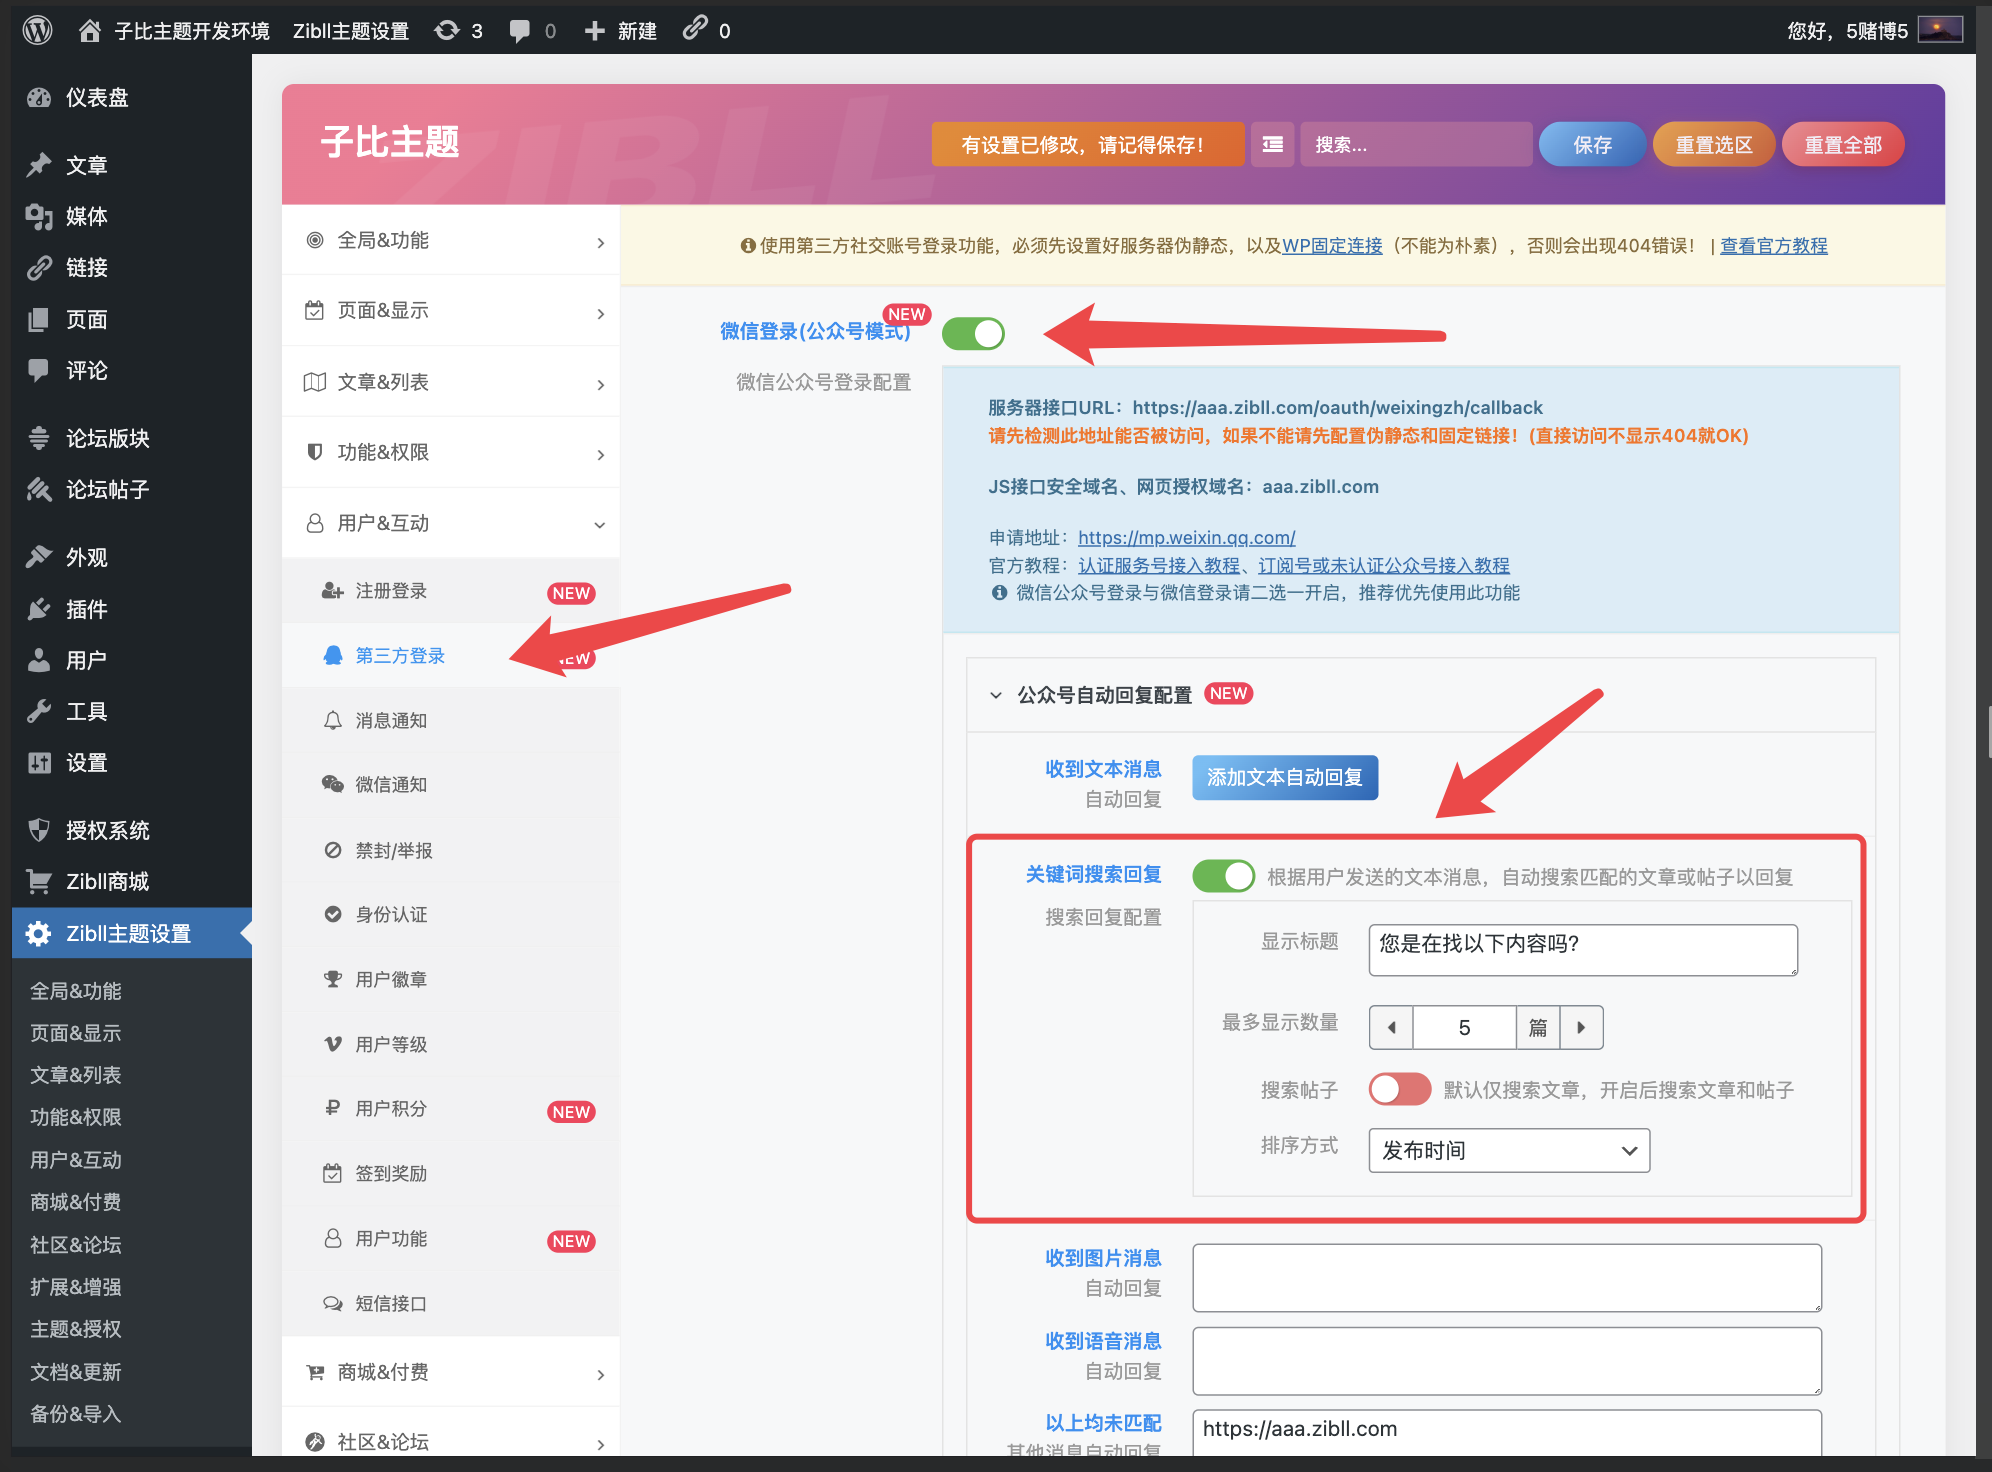1992x1472 pixels.
Task: Click the list icon next to the 保存 button
Action: click(x=1272, y=144)
